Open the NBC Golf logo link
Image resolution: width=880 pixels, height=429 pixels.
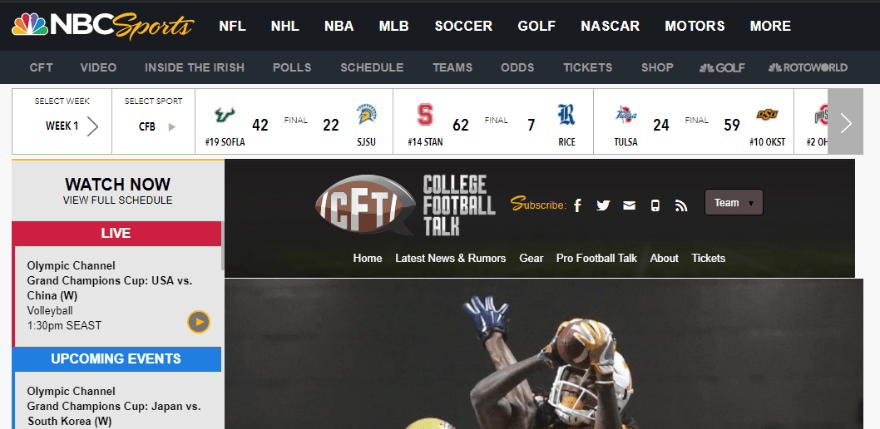click(722, 68)
